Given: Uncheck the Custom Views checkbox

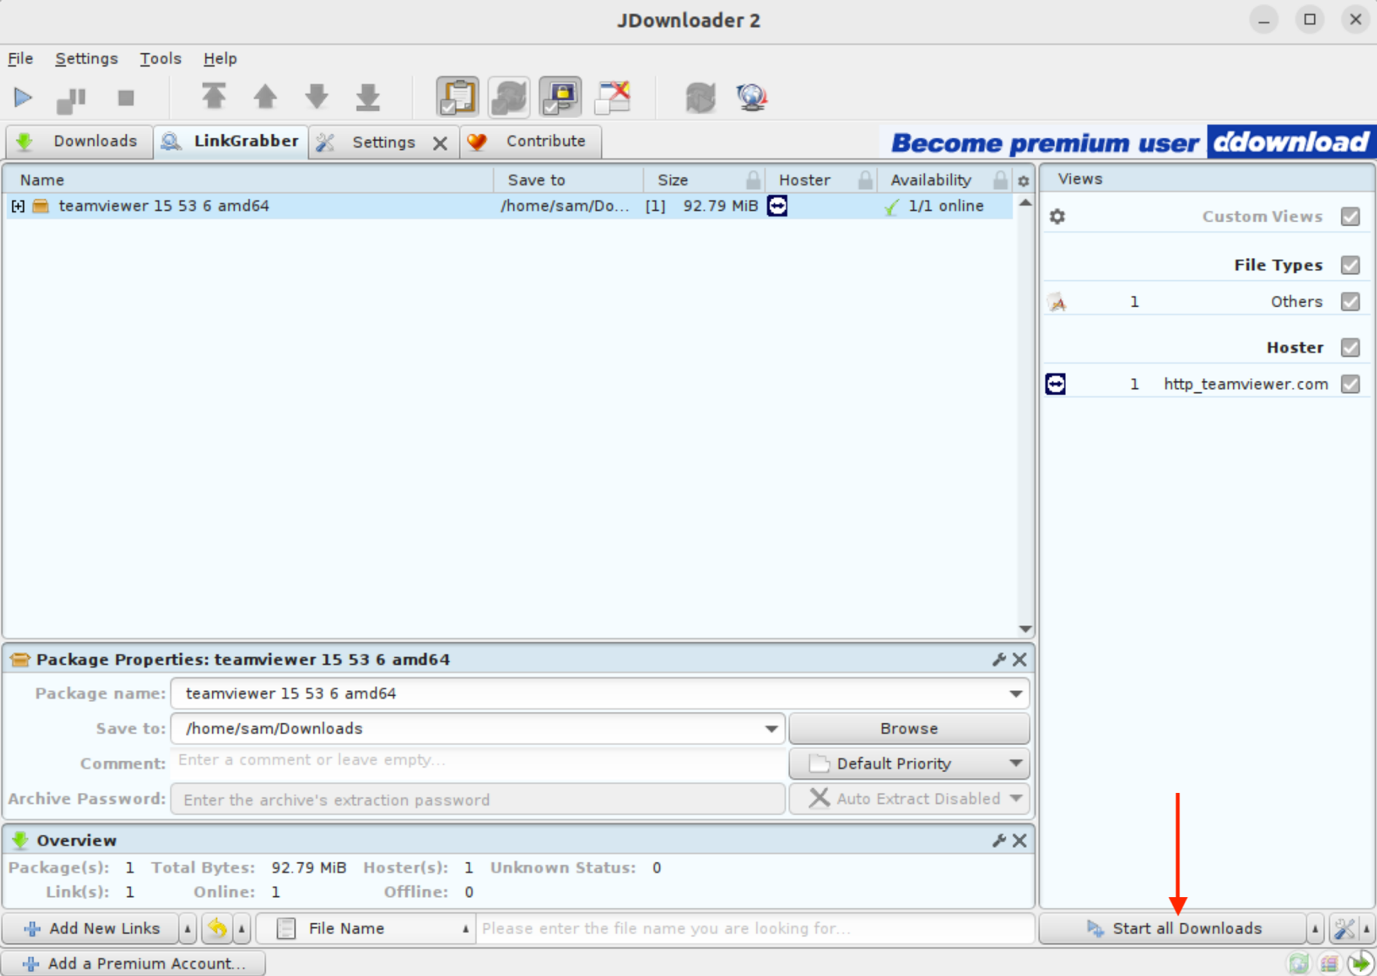Looking at the screenshot, I should click(1350, 216).
